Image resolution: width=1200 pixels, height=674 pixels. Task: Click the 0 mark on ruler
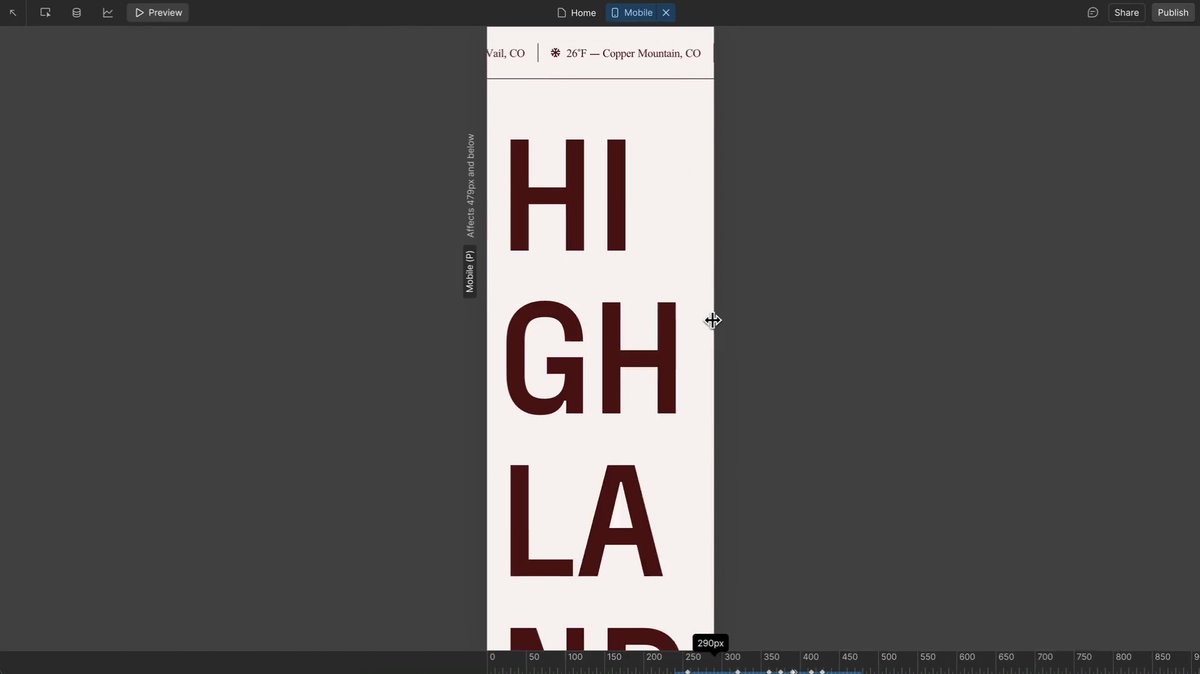tap(492, 657)
